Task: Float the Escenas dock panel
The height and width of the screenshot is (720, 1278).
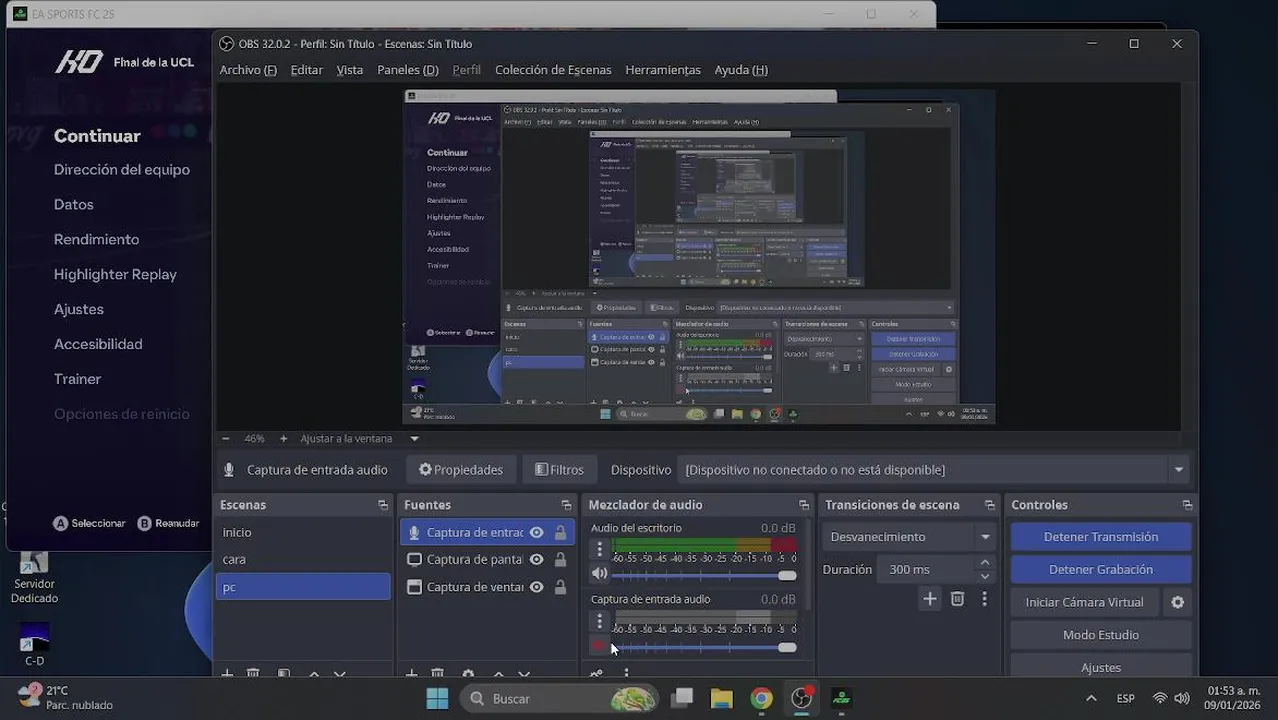Action: tap(382, 505)
